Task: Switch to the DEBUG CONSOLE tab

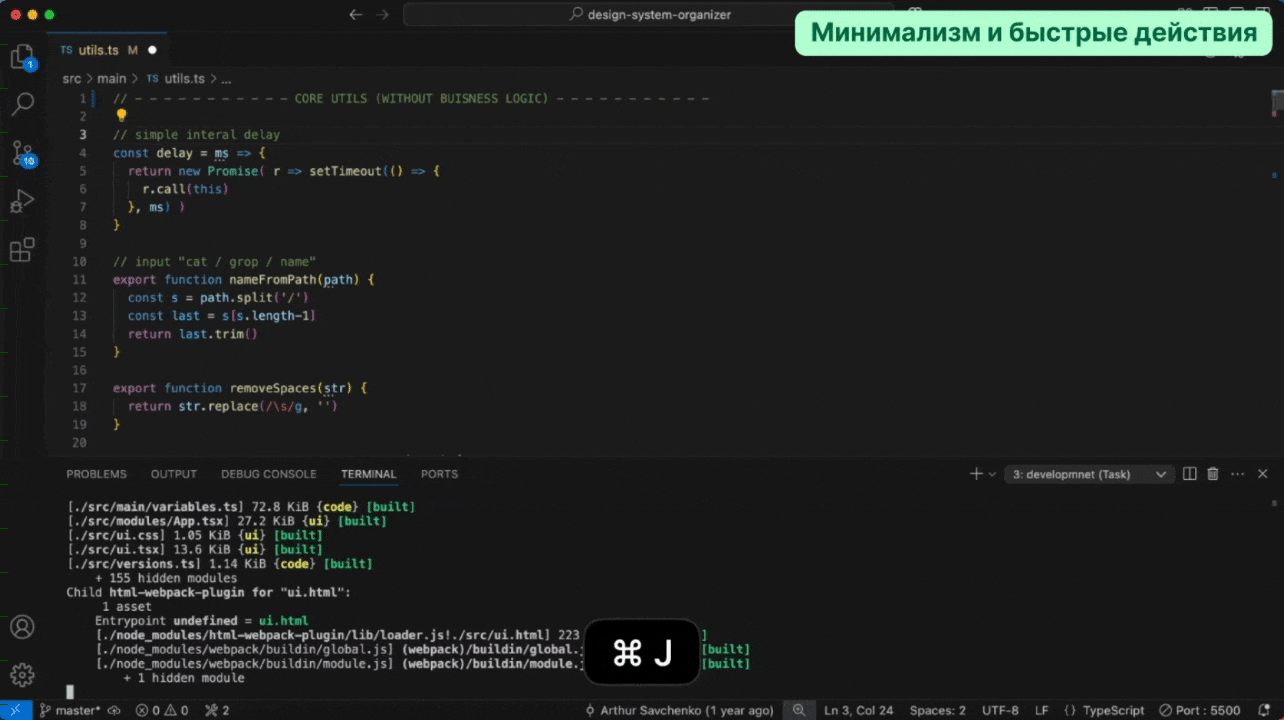Action: pyautogui.click(x=269, y=474)
